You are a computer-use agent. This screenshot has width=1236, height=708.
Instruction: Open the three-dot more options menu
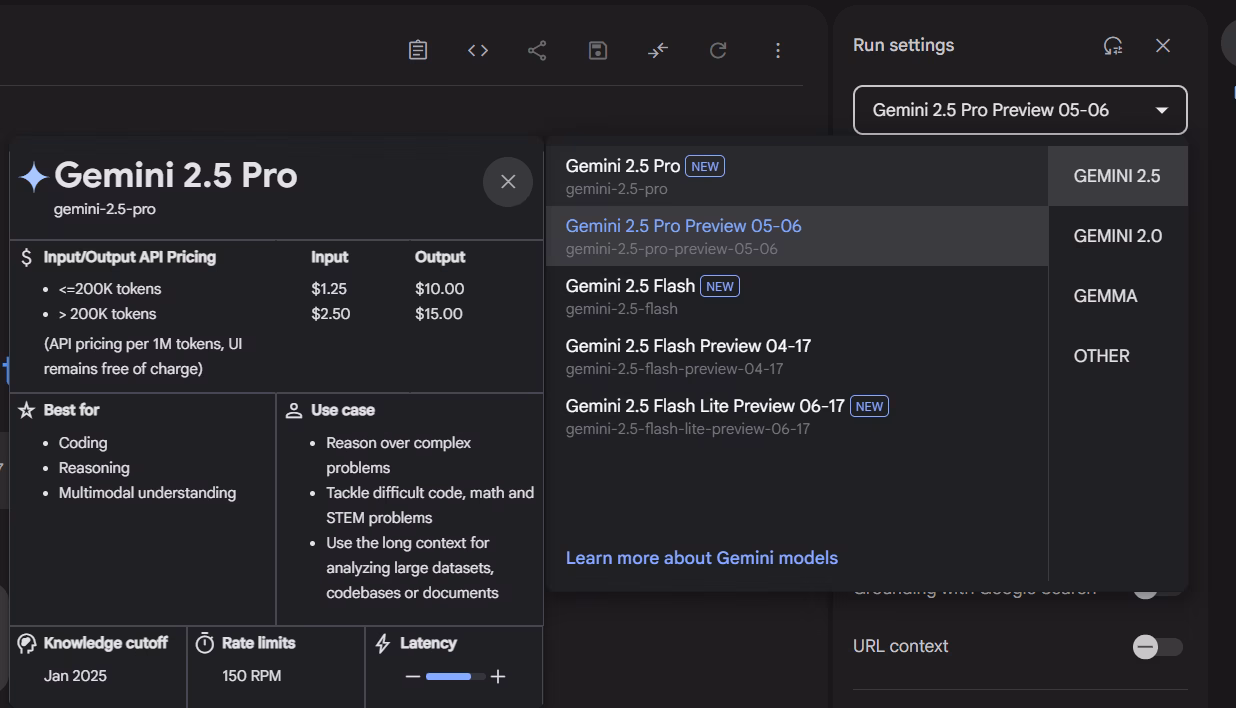(x=778, y=50)
